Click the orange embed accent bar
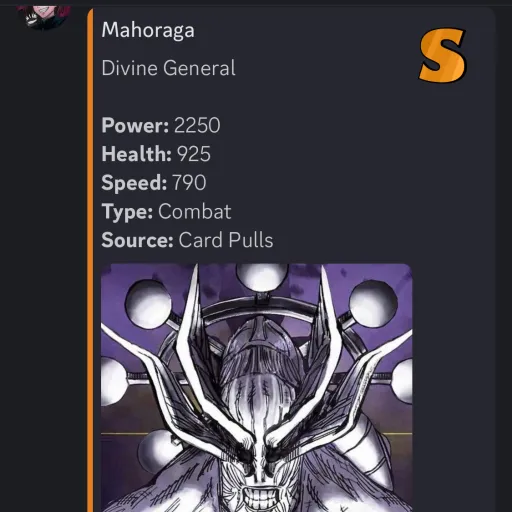512x512 pixels. (x=90, y=260)
